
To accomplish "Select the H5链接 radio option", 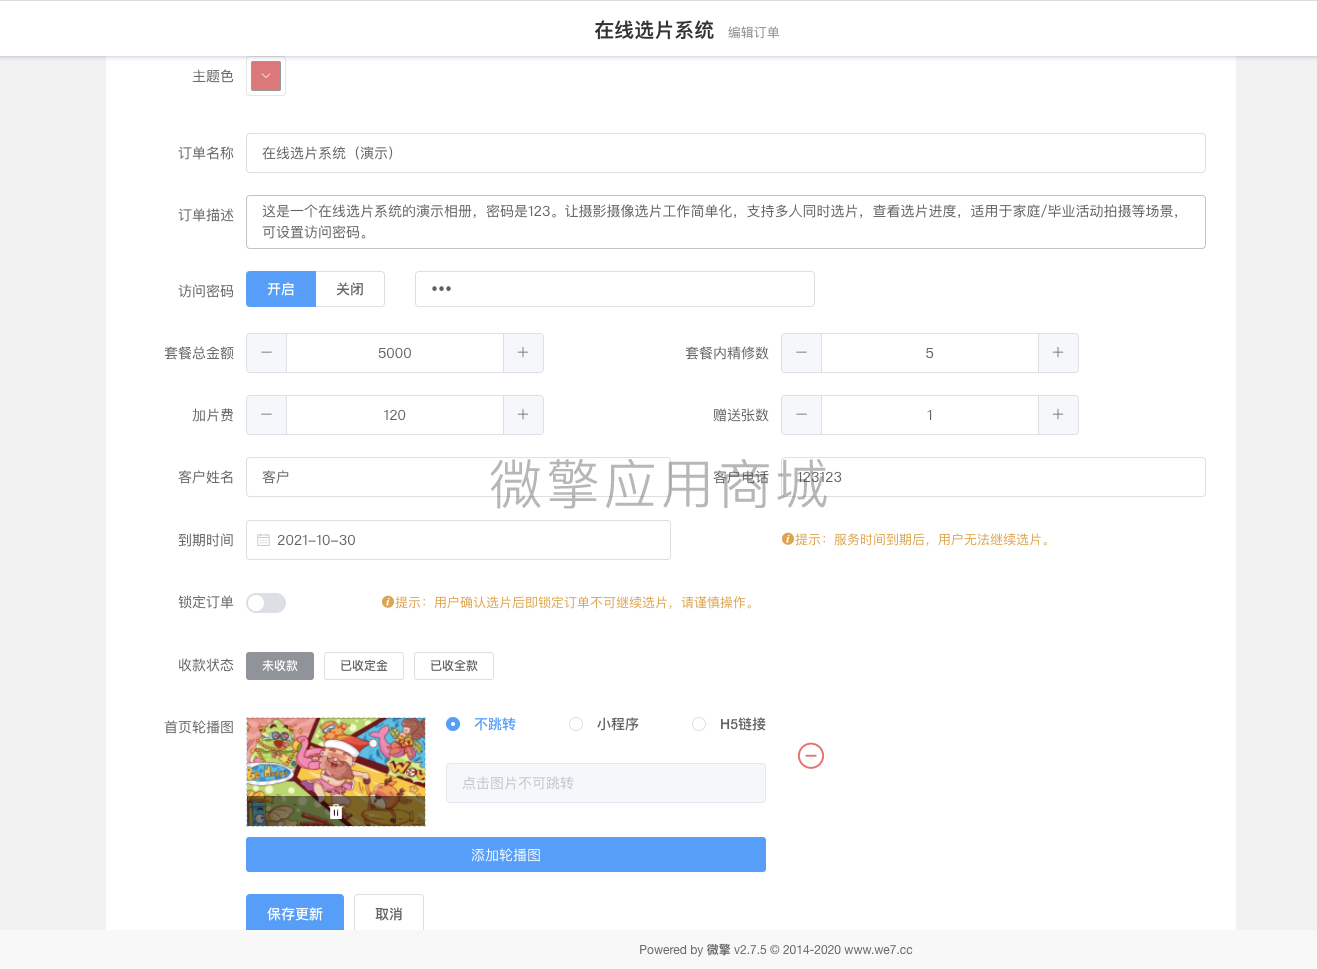I will click(729, 724).
